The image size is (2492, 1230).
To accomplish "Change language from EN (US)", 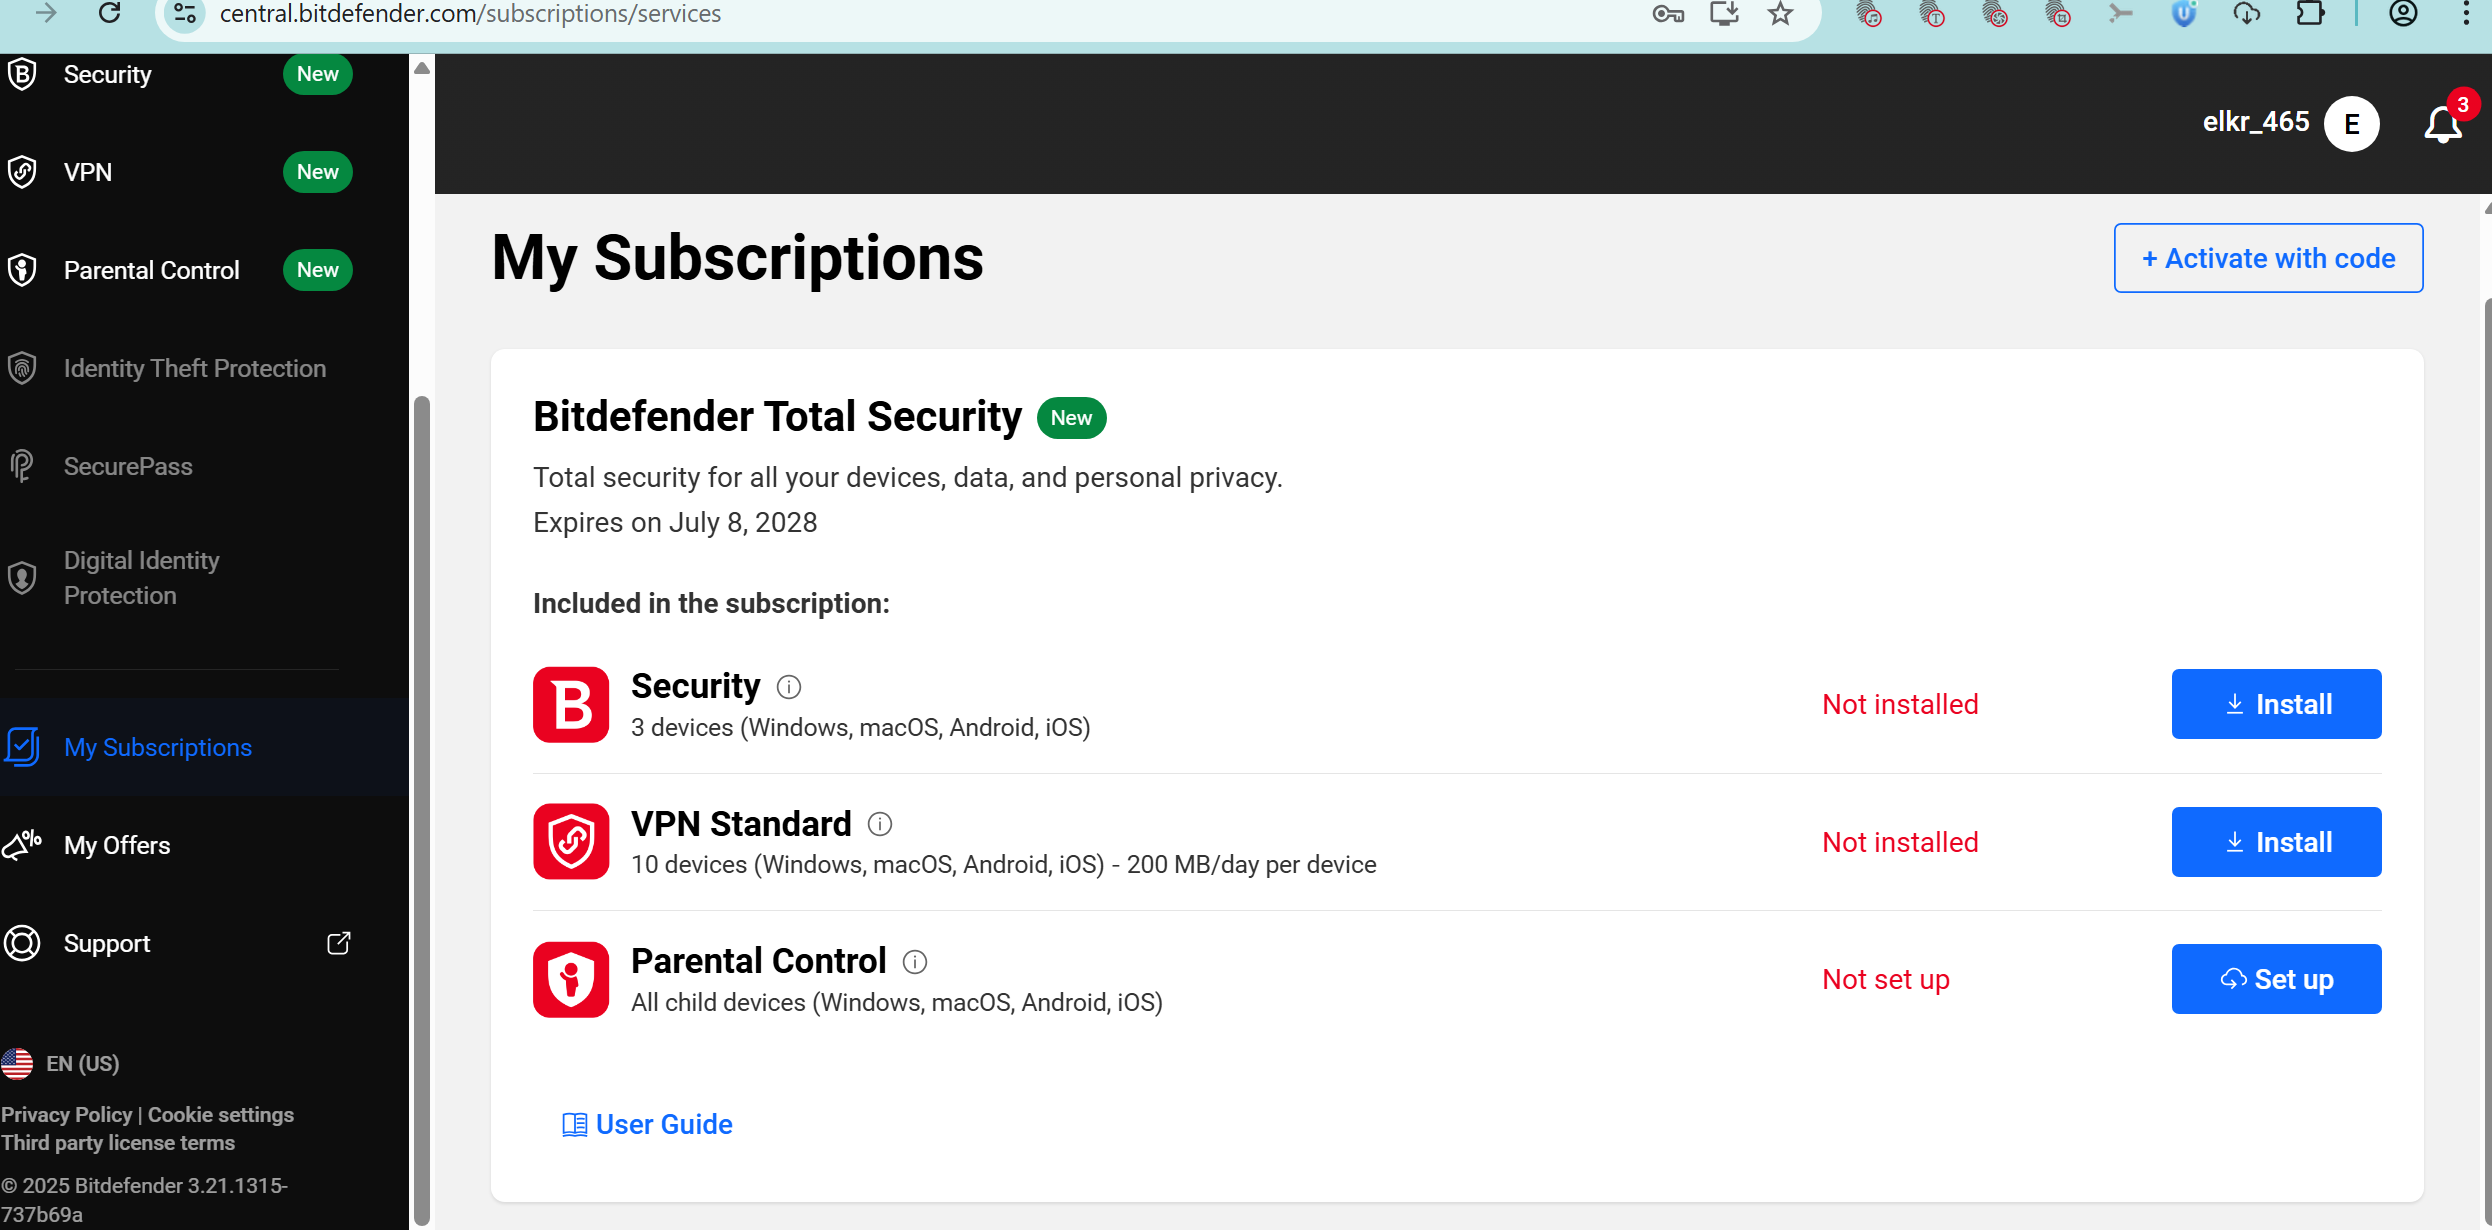I will pyautogui.click(x=62, y=1063).
